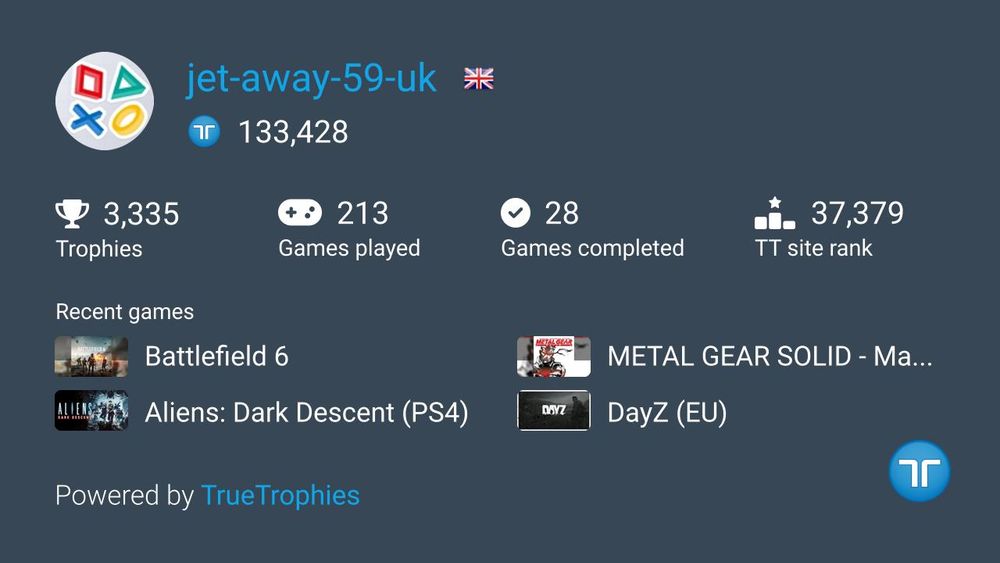Screen dimensions: 1000x563
Task: Click the gamepad Games played icon
Action: [300, 213]
